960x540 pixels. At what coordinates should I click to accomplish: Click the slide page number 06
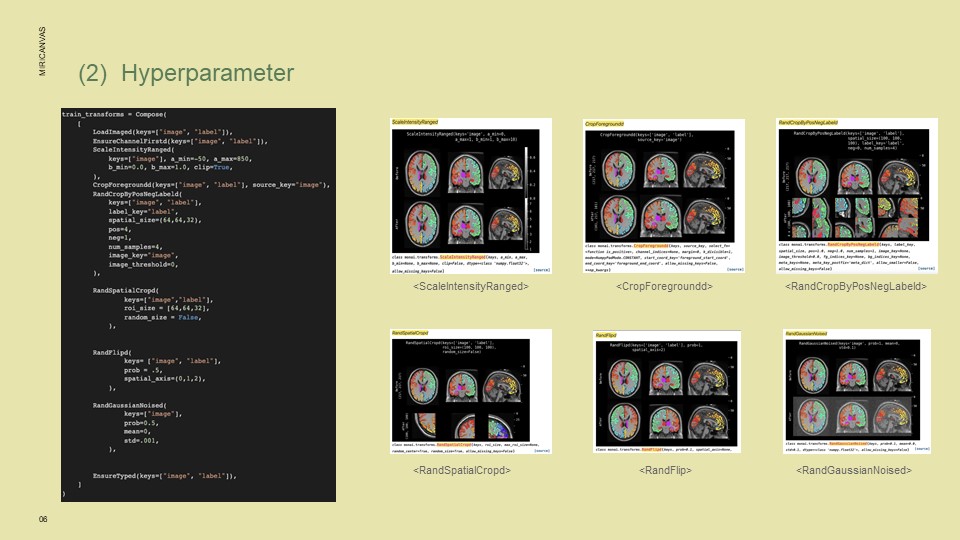[x=43, y=519]
